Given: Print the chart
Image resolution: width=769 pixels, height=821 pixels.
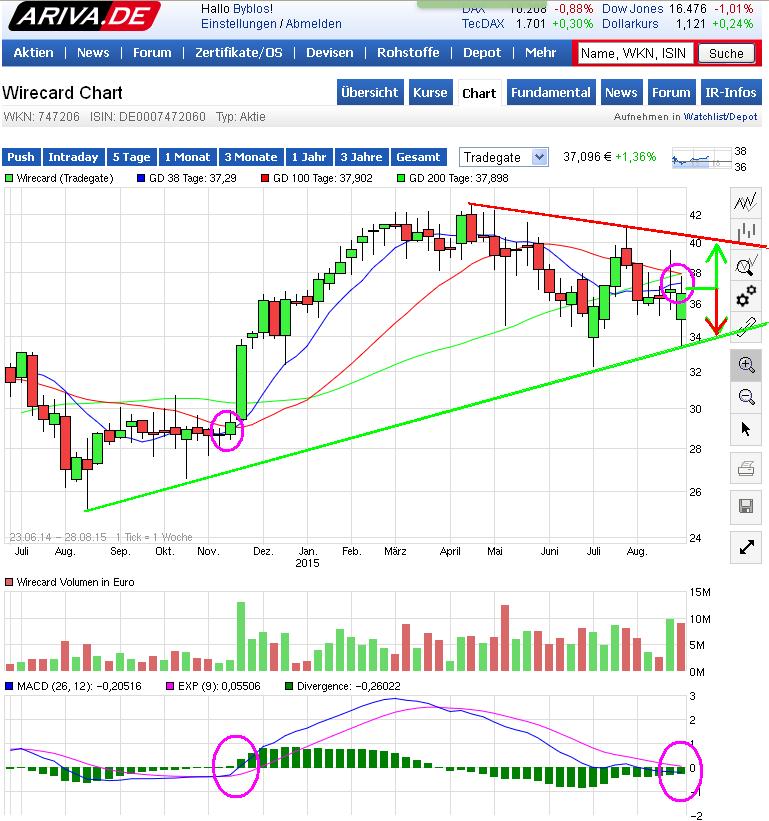Looking at the screenshot, I should (x=746, y=468).
